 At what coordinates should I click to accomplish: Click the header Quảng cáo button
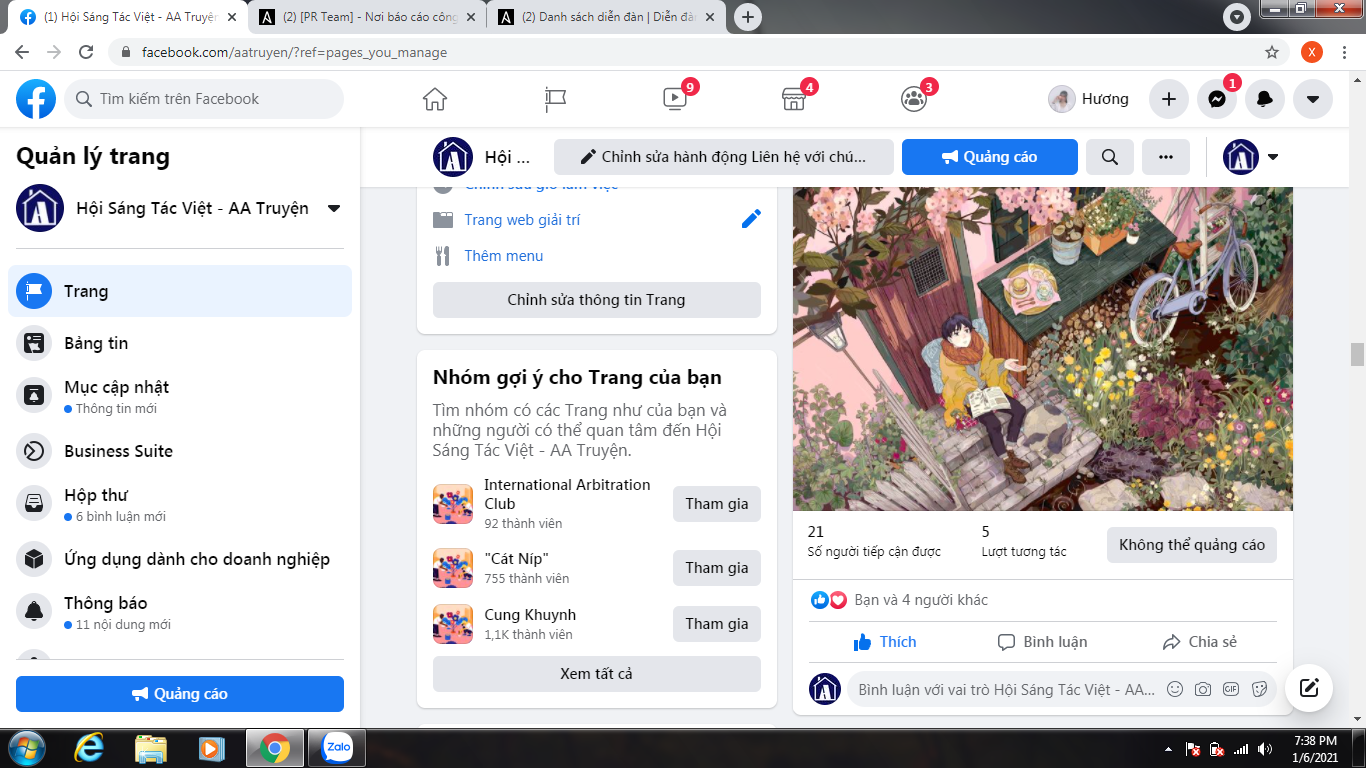[x=990, y=157]
